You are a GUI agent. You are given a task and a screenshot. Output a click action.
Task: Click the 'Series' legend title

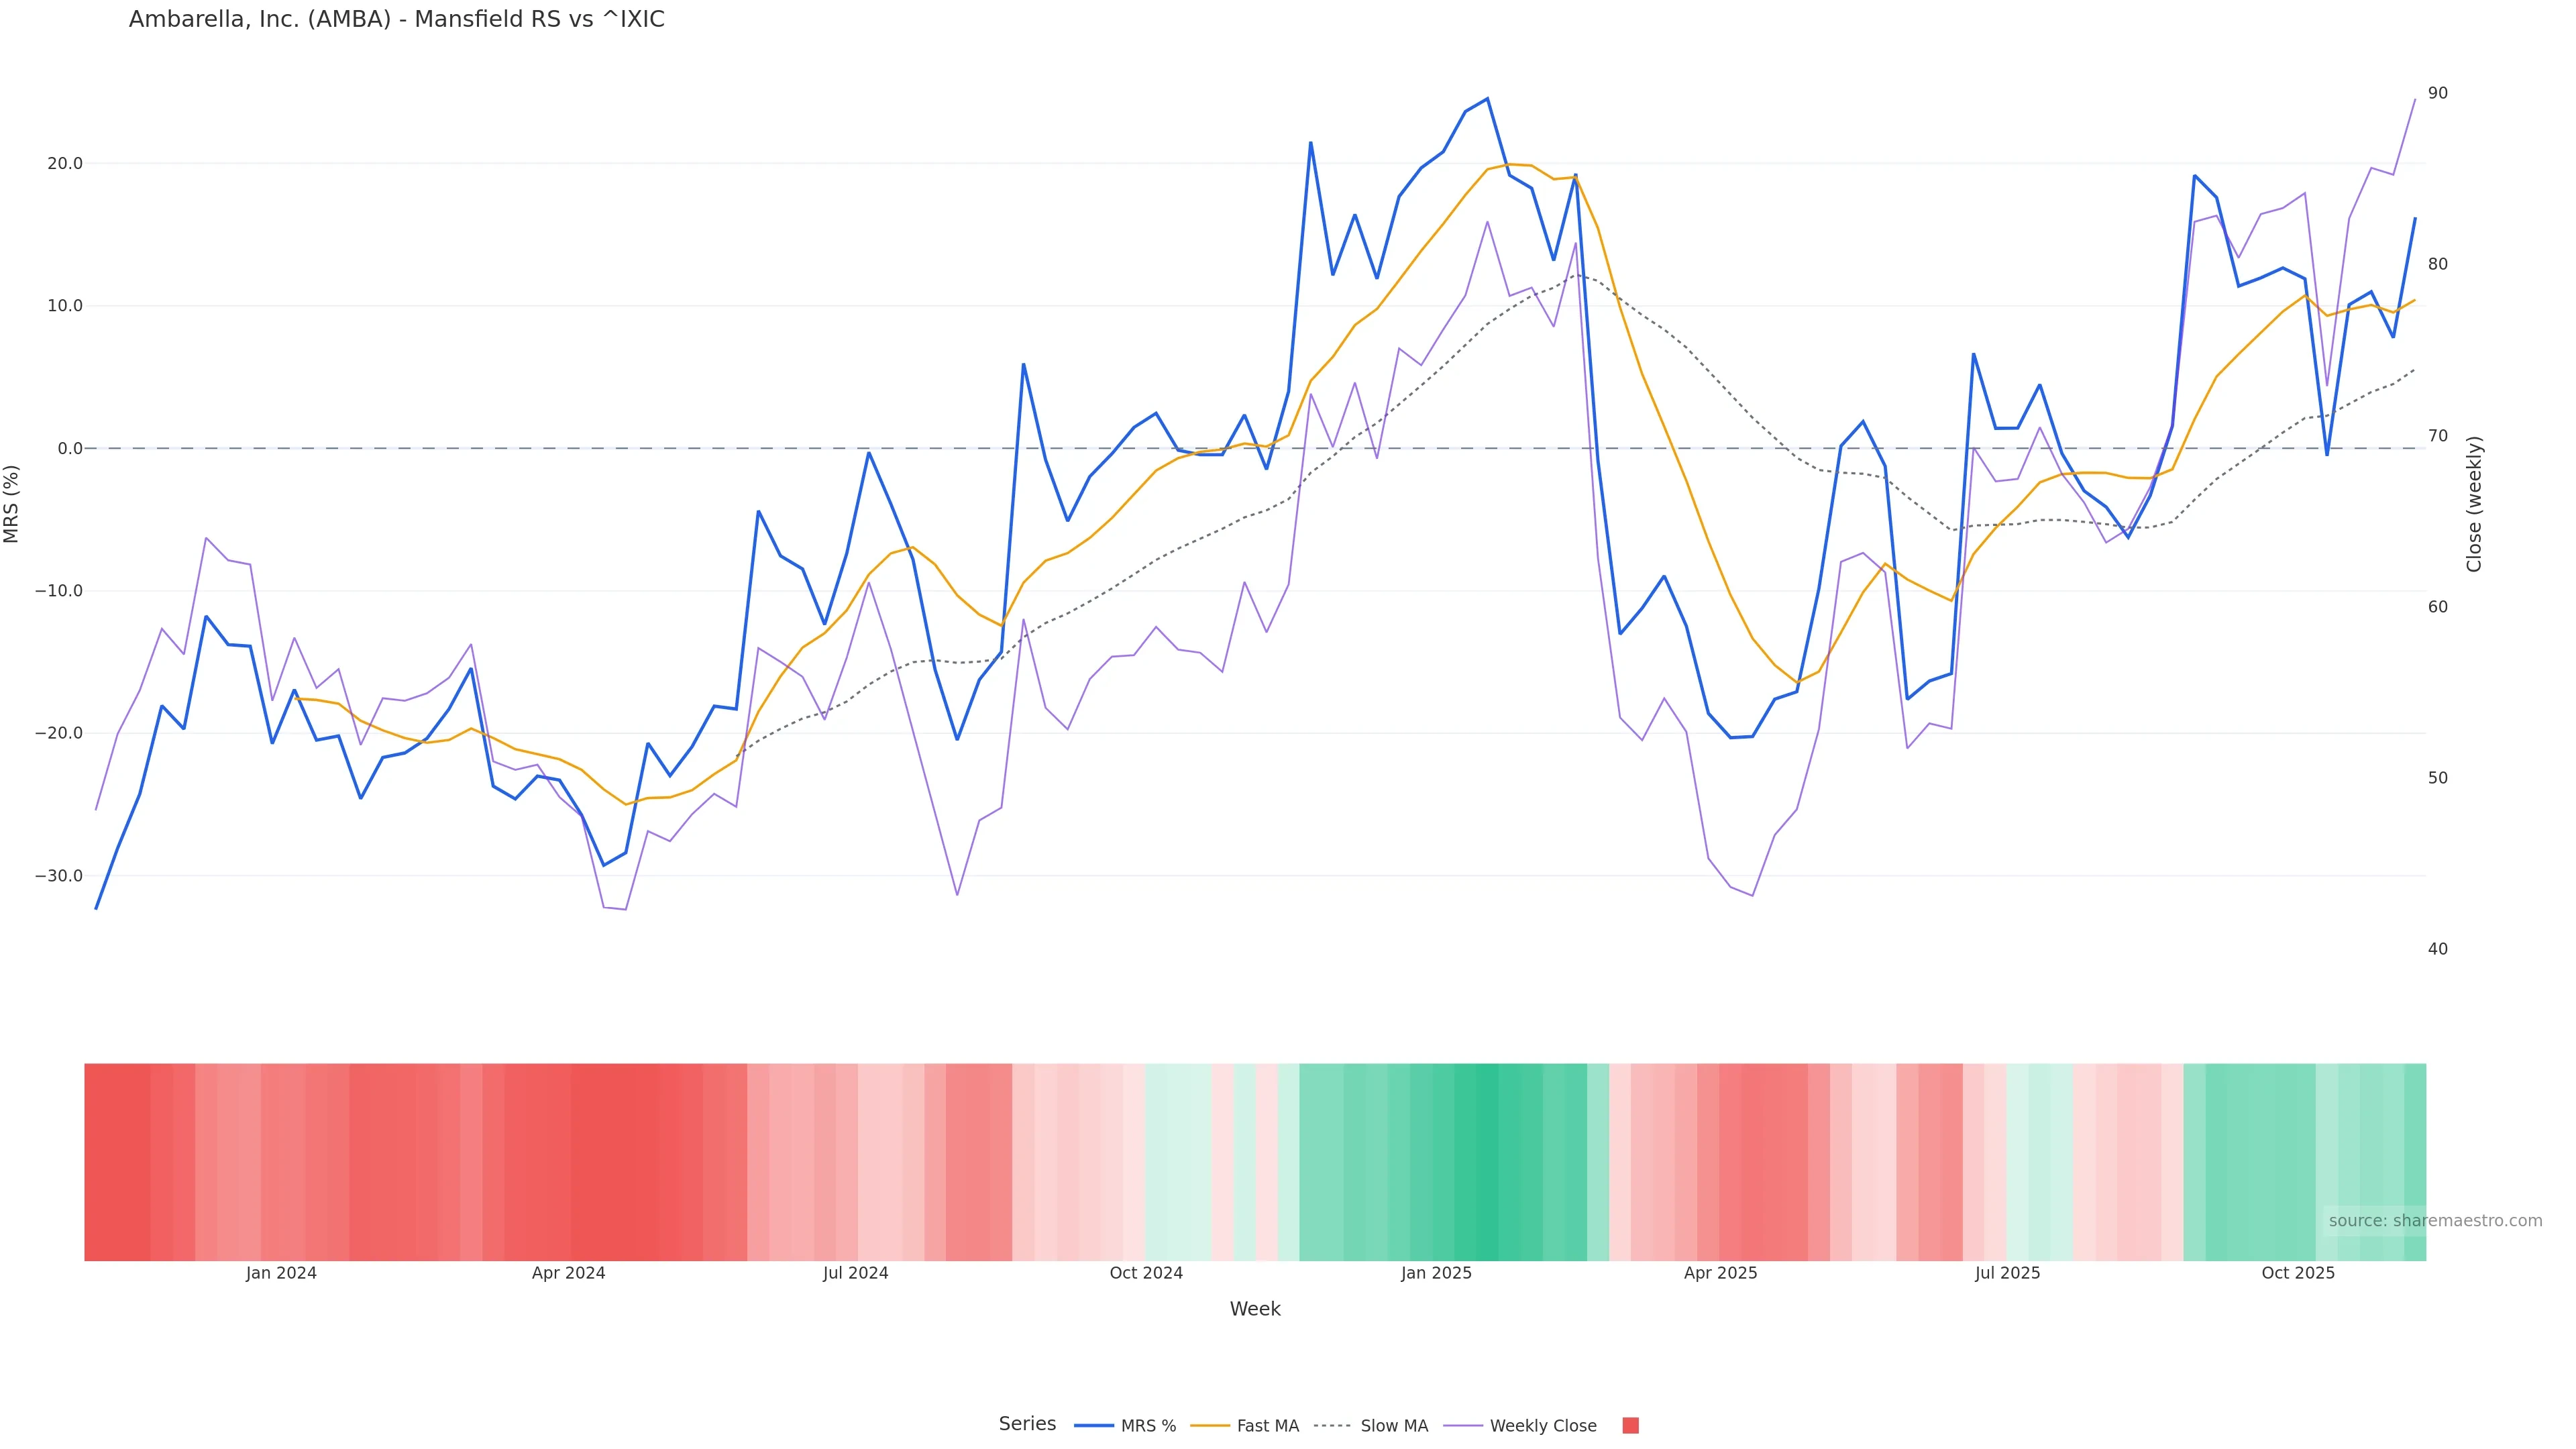[x=1027, y=1424]
